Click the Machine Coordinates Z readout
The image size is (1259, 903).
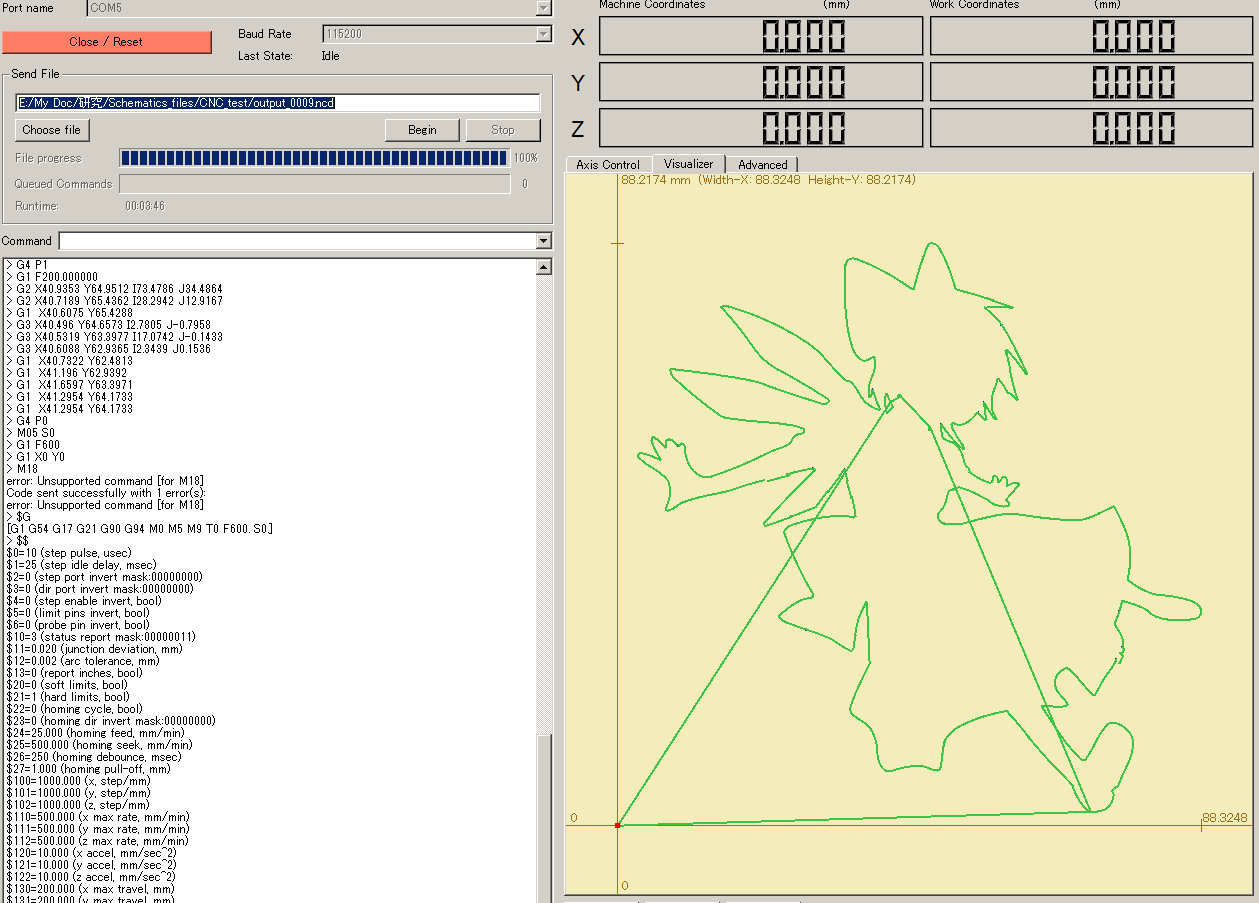(761, 128)
